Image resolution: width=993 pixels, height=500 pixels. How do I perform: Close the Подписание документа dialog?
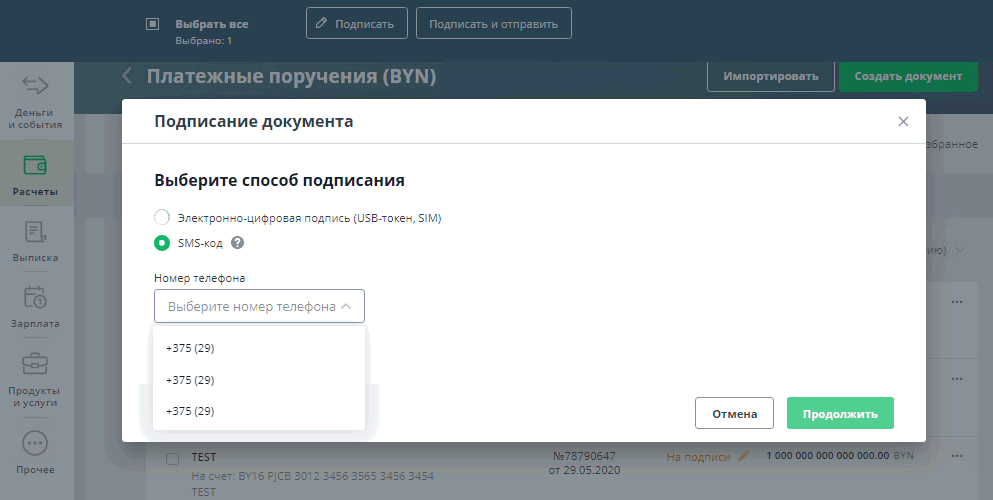[903, 122]
